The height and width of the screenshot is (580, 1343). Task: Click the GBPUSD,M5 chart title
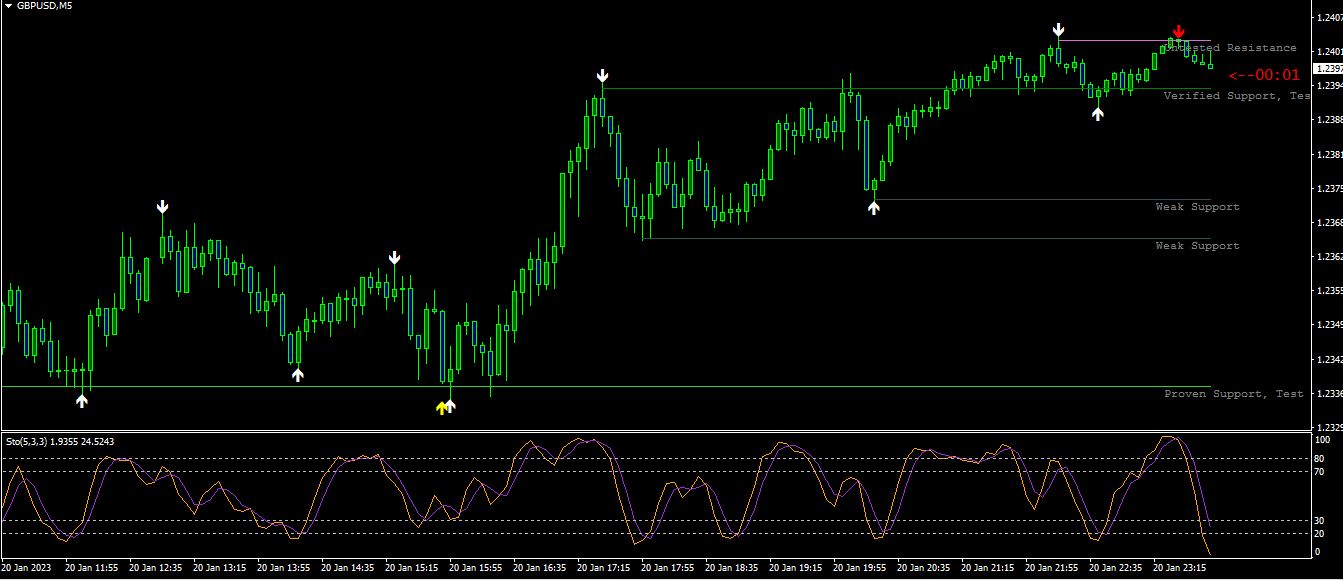[x=44, y=6]
